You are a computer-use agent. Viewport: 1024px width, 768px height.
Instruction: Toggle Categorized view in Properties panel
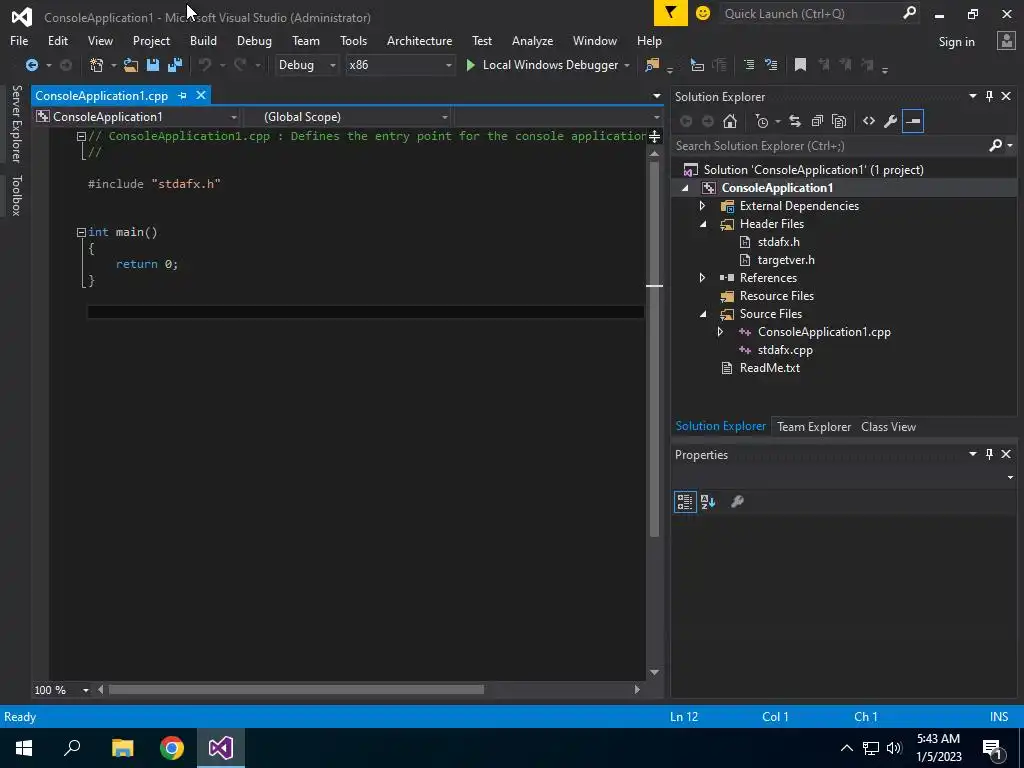[x=685, y=502]
